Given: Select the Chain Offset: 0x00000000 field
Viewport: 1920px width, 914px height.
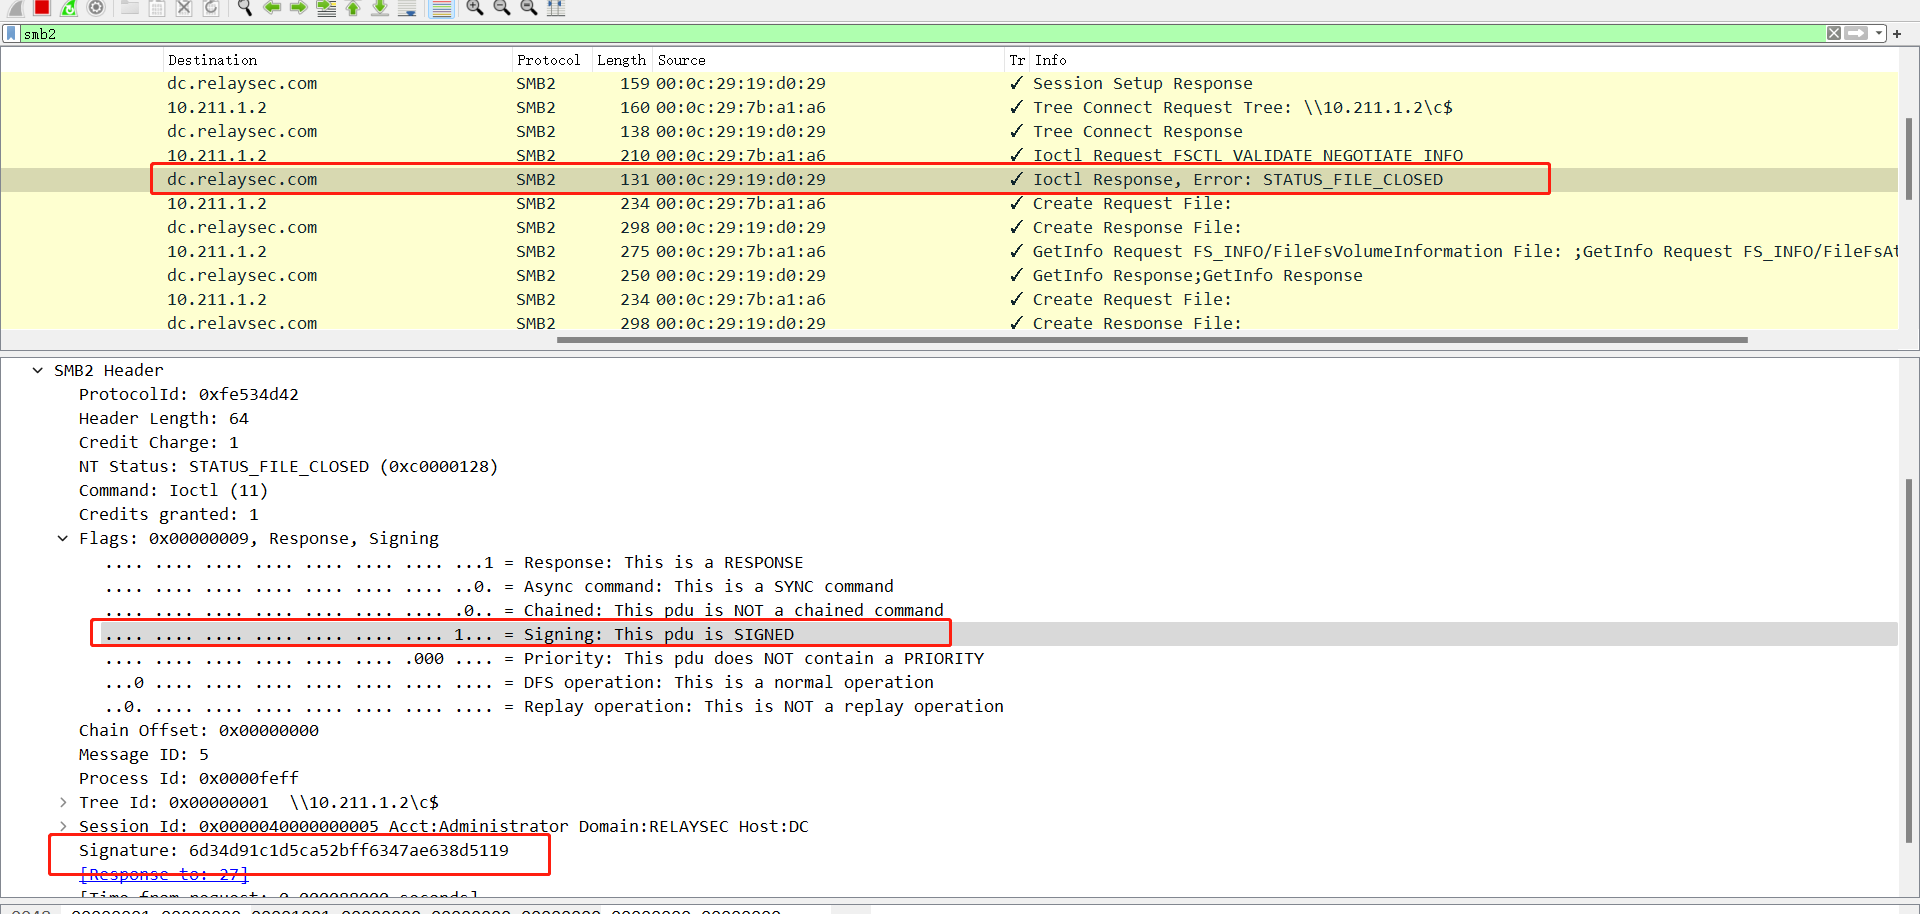Looking at the screenshot, I should click(x=199, y=730).
